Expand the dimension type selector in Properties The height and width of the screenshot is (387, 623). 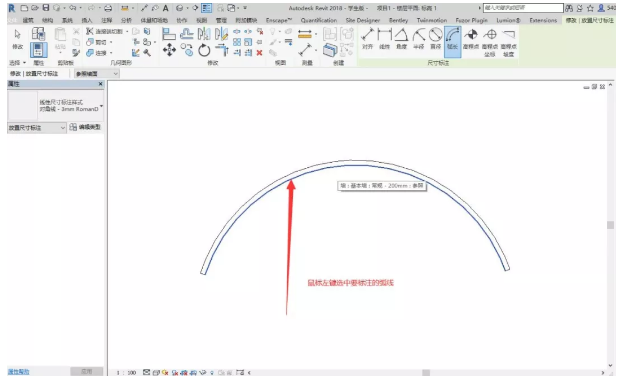click(56, 106)
